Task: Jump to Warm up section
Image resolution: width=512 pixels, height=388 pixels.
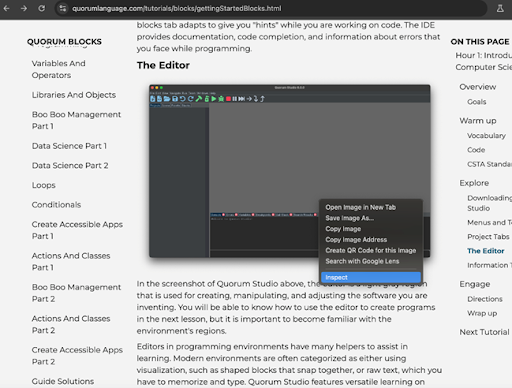Action: pyautogui.click(x=478, y=121)
